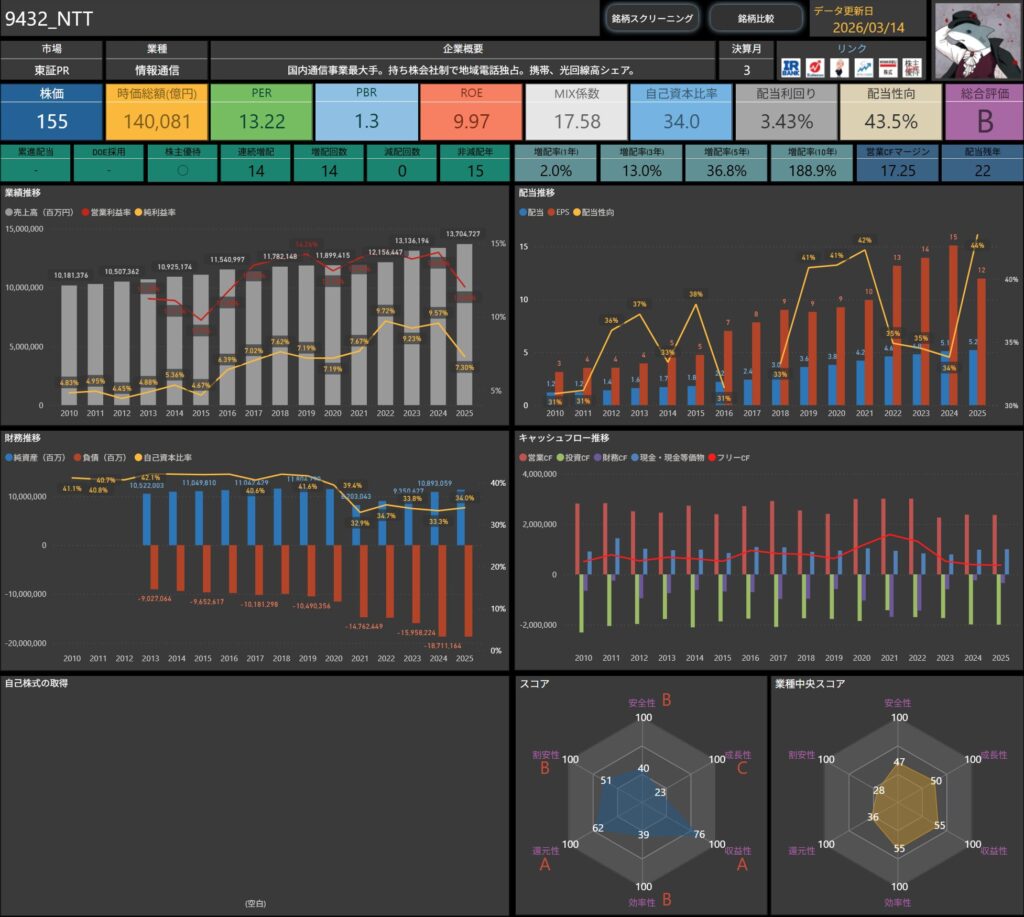Open the IR BANK link icon
Screen dimensions: 1024x917
792,67
